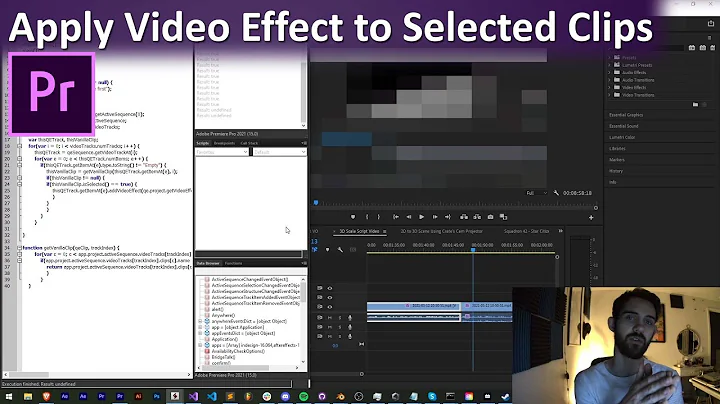Expand the Lumetri Presets folder
Image resolution: width=720 pixels, height=404 pixels.
coord(610,65)
